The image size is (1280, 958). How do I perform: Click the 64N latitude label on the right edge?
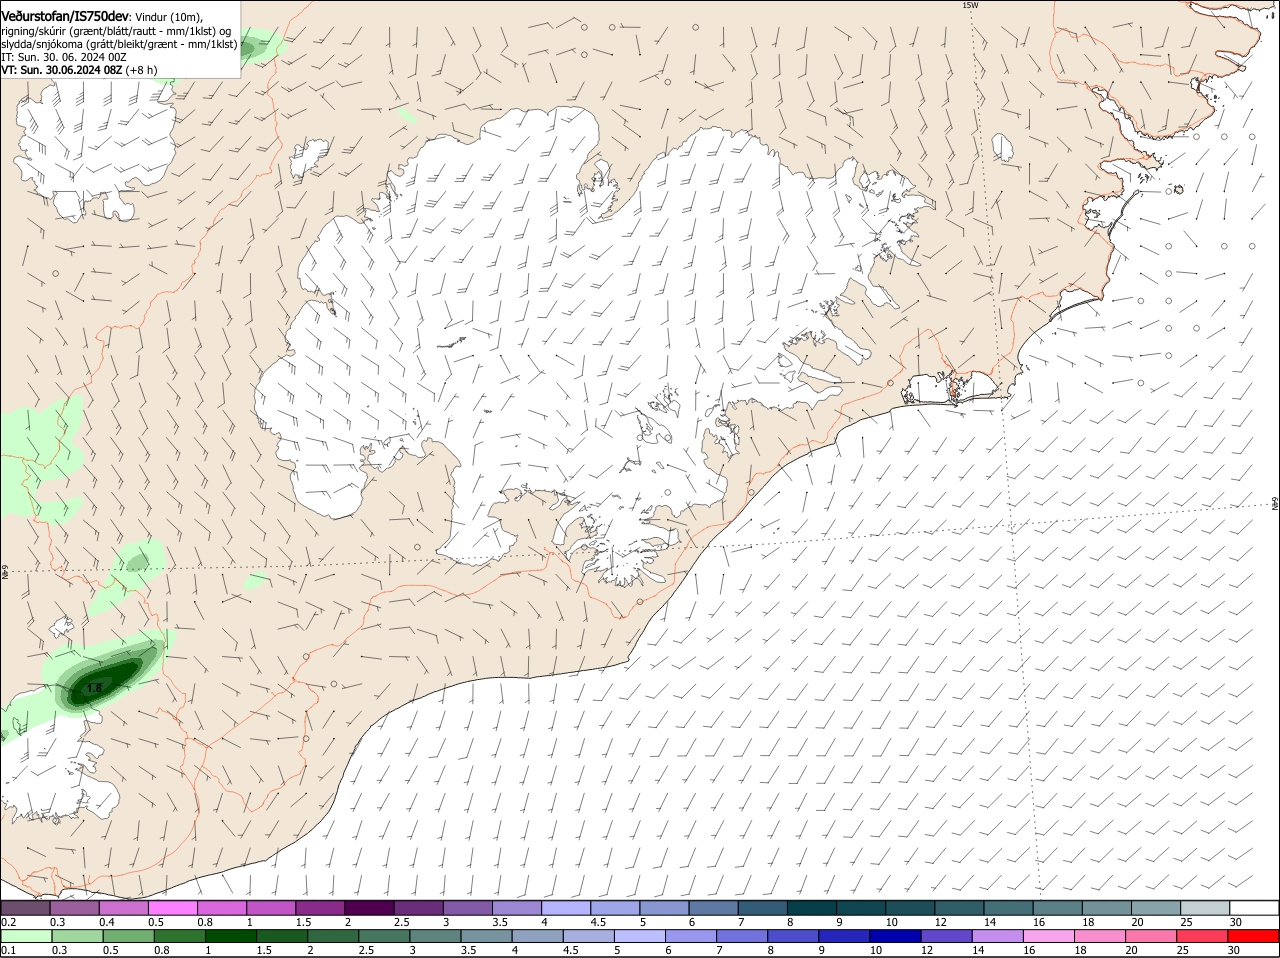(1275, 503)
